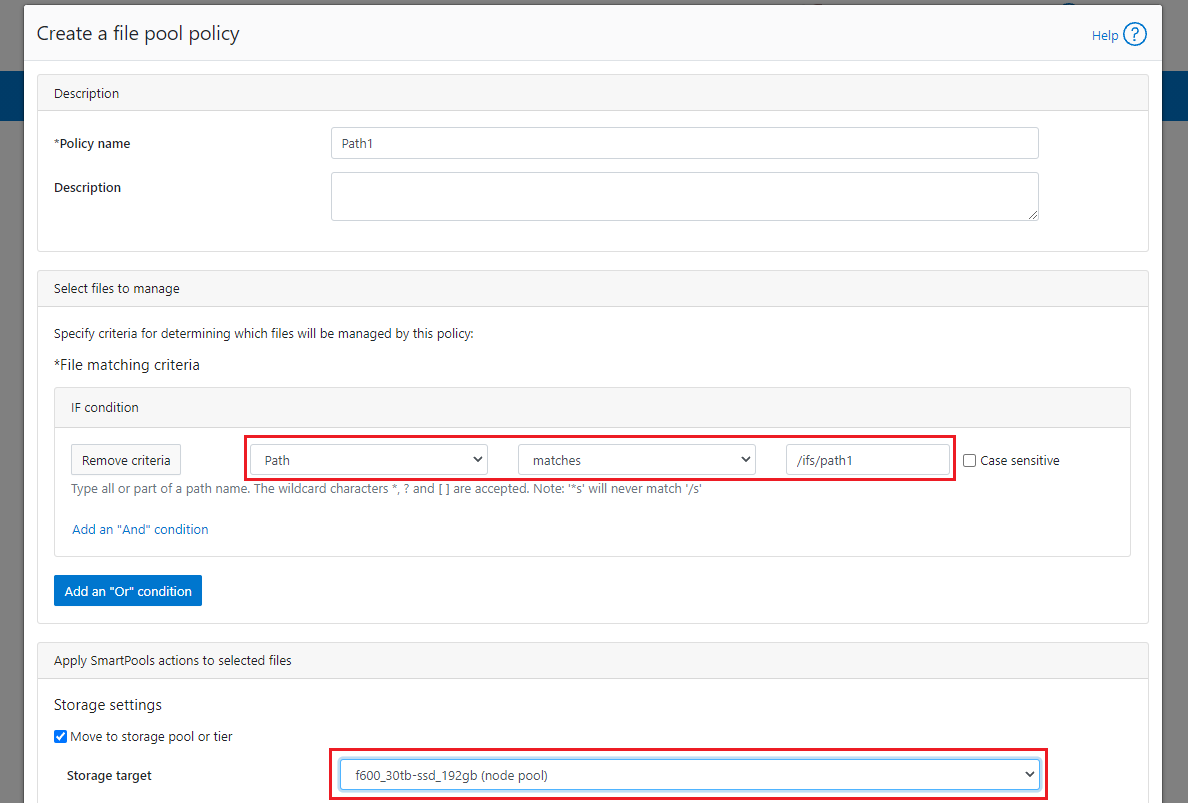Click the resize grip on the Description box
Screen dimensions: 1188x803
click(x=1033, y=216)
